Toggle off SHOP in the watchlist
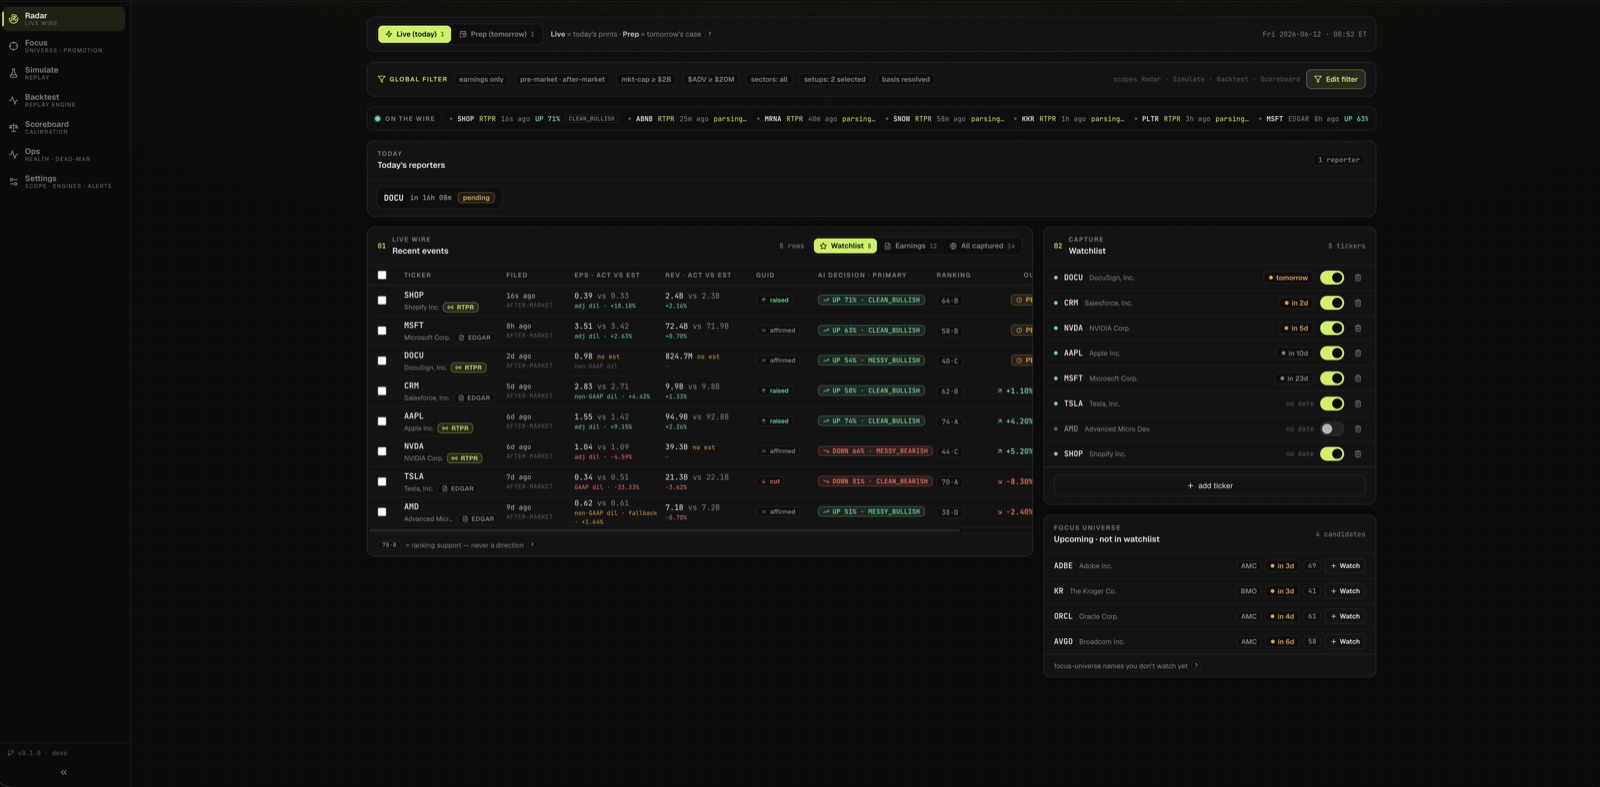The height and width of the screenshot is (787, 1600). tap(1332, 454)
